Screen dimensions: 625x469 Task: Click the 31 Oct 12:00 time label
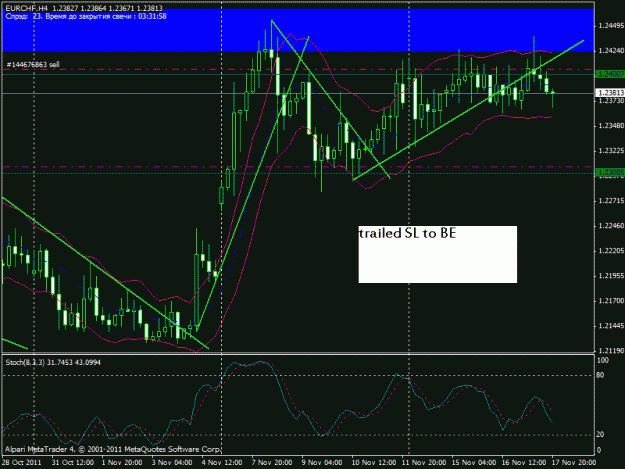pos(73,463)
